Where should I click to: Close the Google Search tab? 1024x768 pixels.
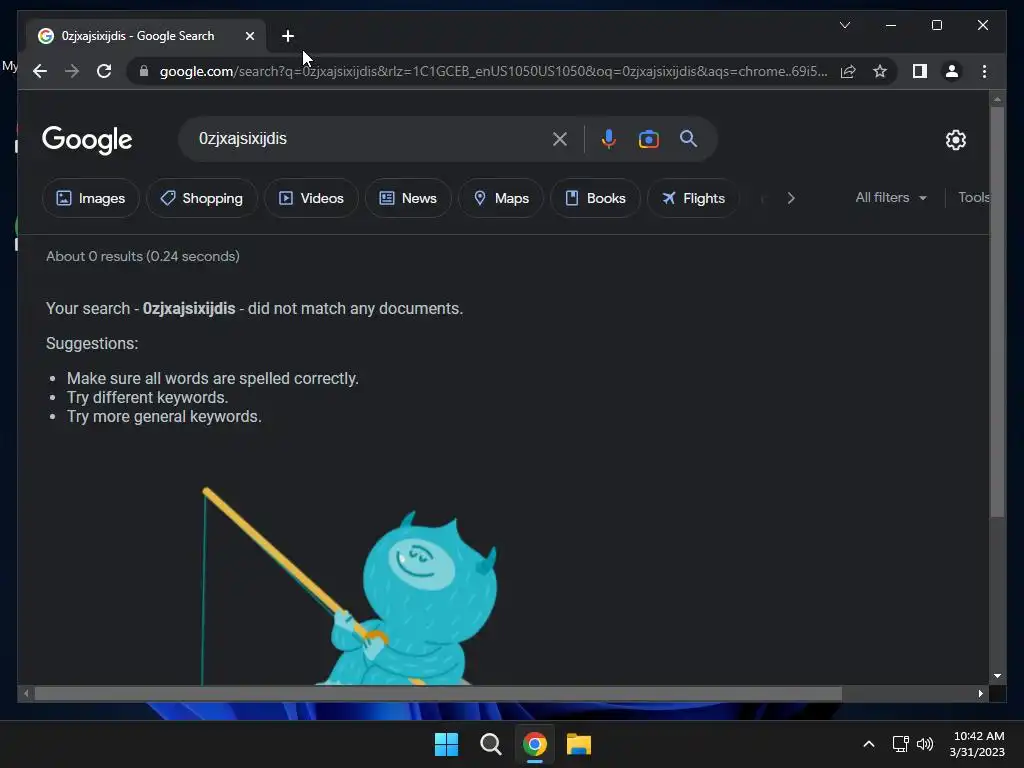click(x=249, y=36)
